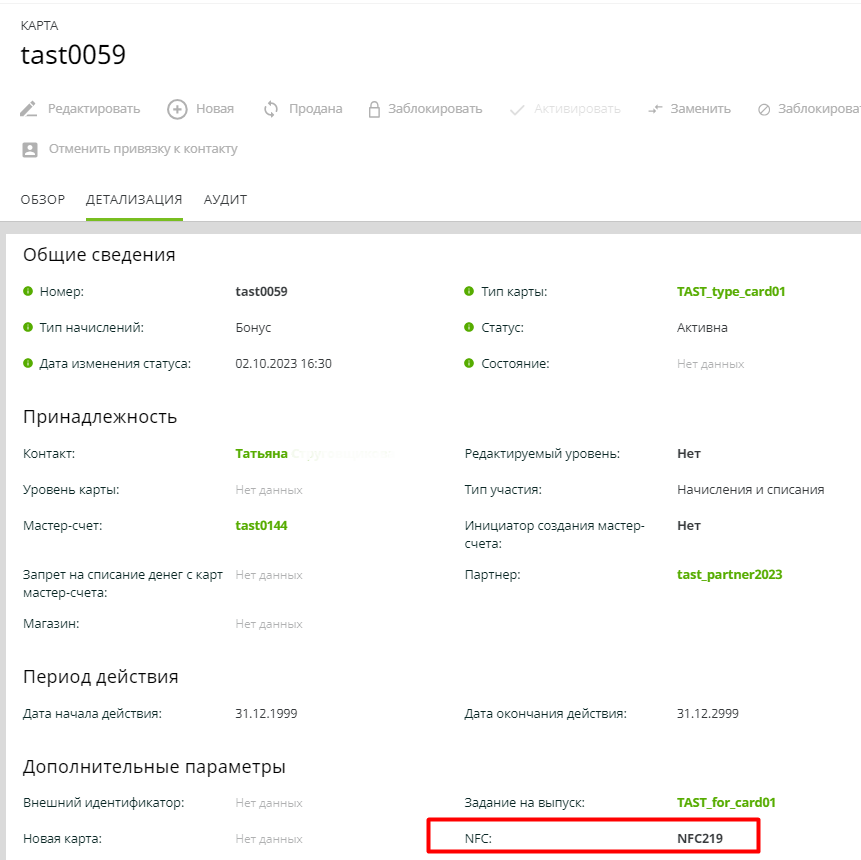Click the plus-circle icon for Новая
This screenshot has width=861, height=860.
tap(177, 109)
